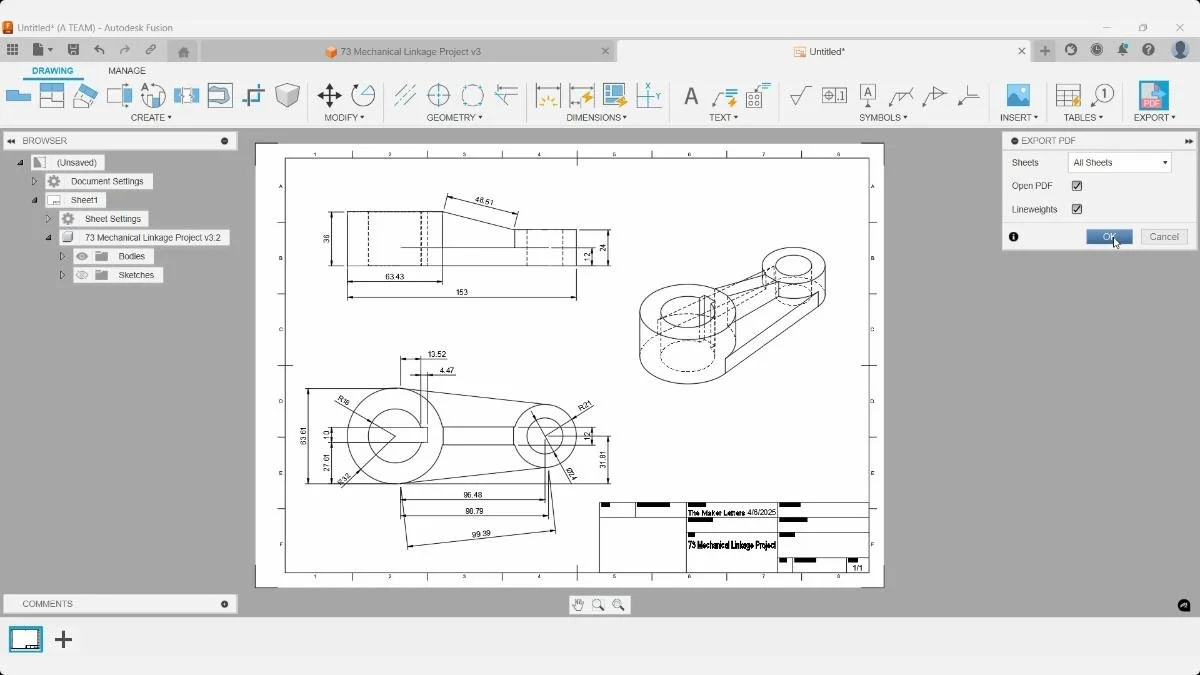Select the Base View tool

point(18,96)
